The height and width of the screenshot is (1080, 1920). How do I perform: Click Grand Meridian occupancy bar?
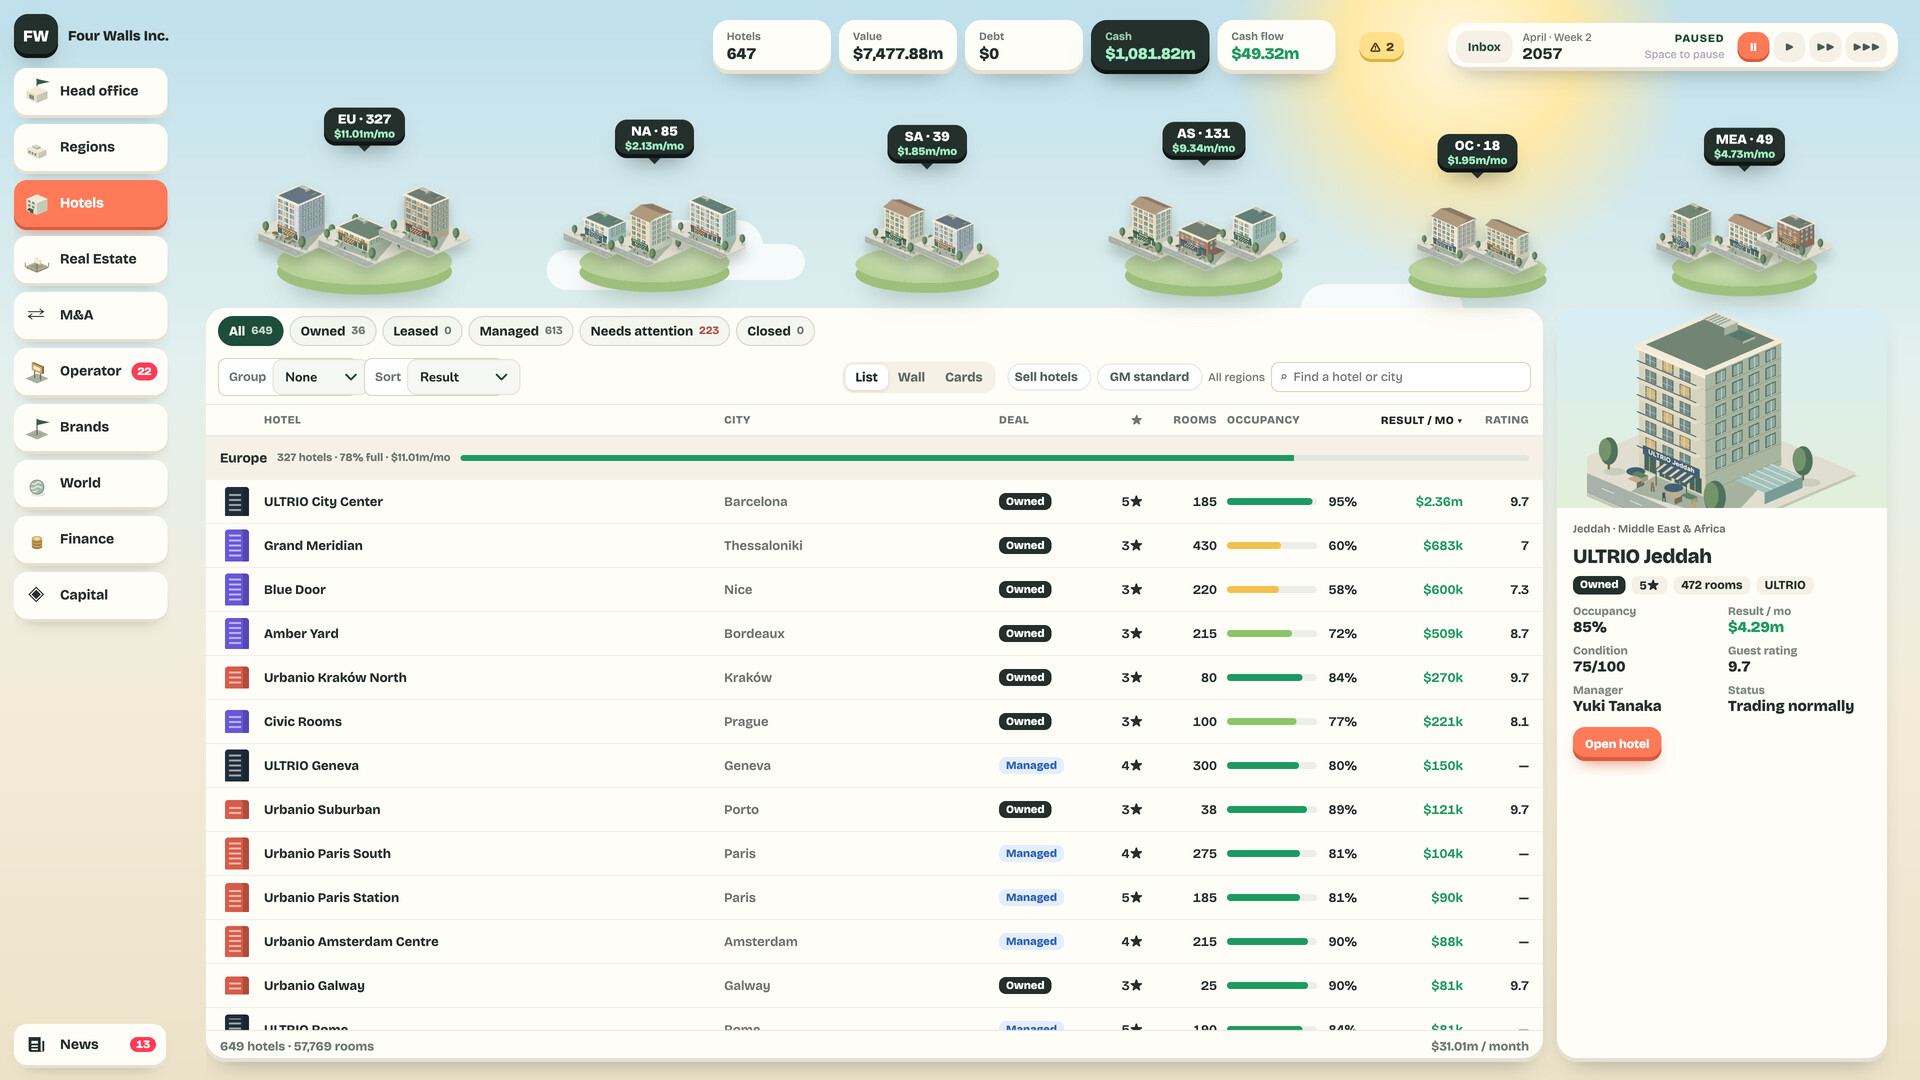pos(1271,546)
